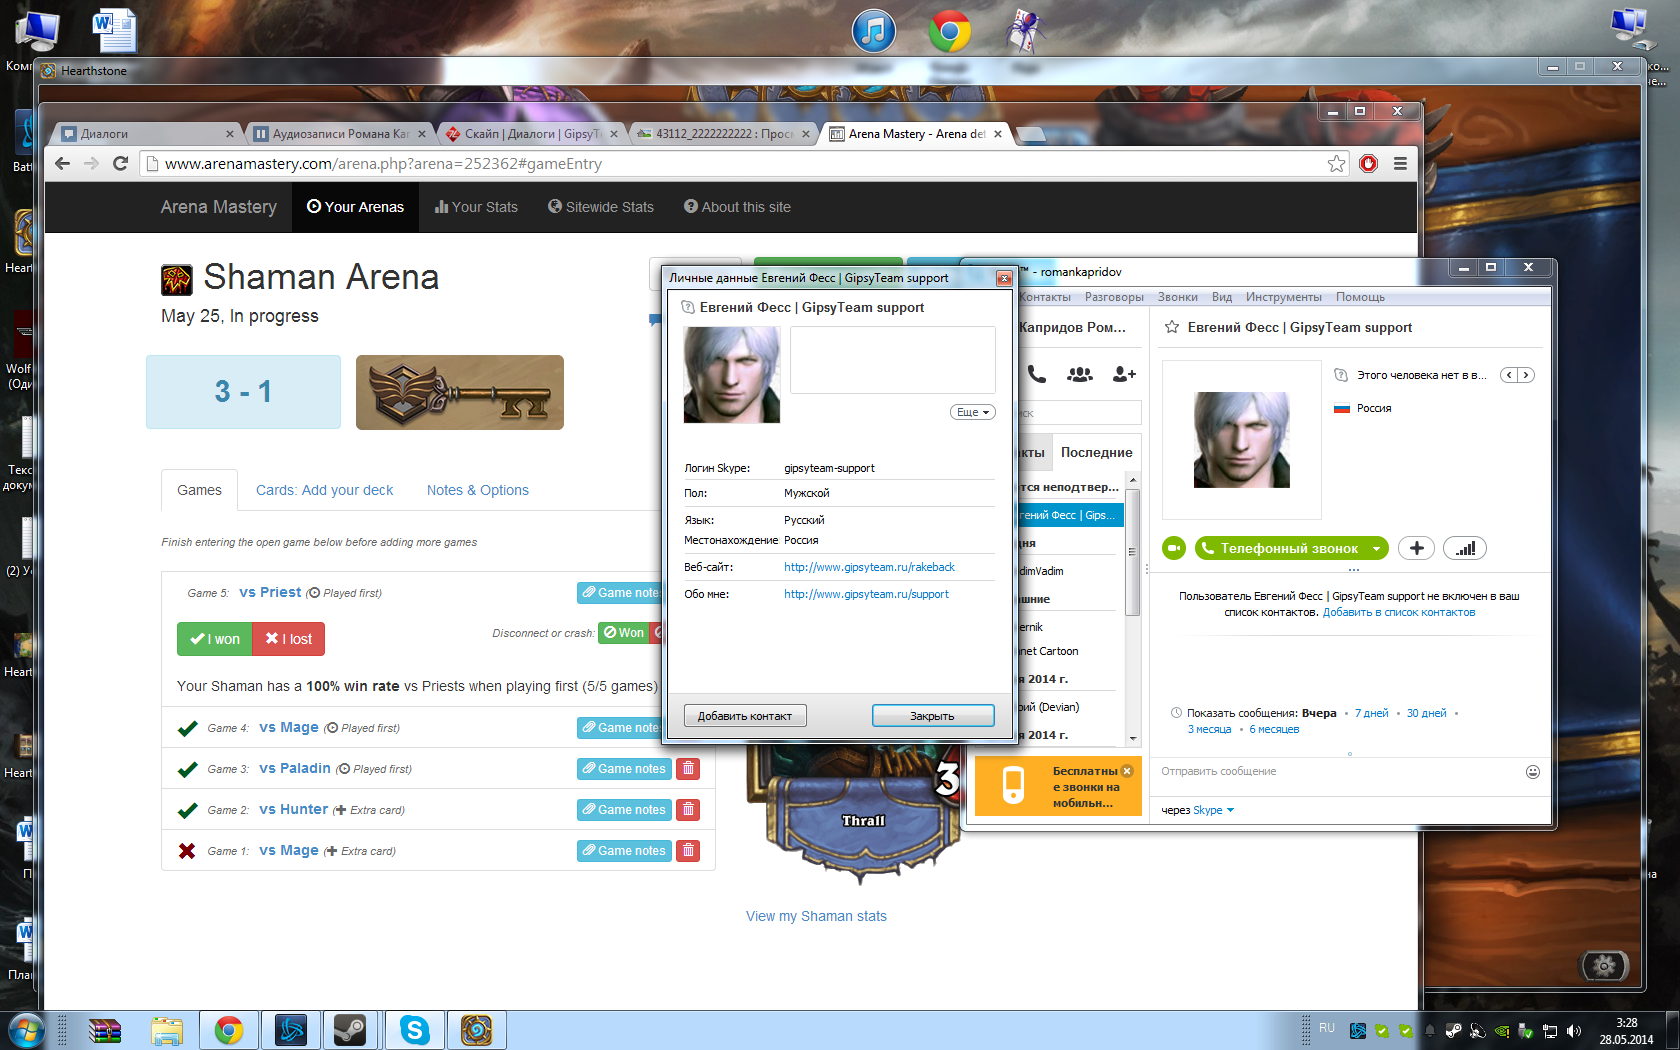Image resolution: width=1680 pixels, height=1050 pixels.
Task: Open Hearthstone settings gear
Action: click(1604, 965)
